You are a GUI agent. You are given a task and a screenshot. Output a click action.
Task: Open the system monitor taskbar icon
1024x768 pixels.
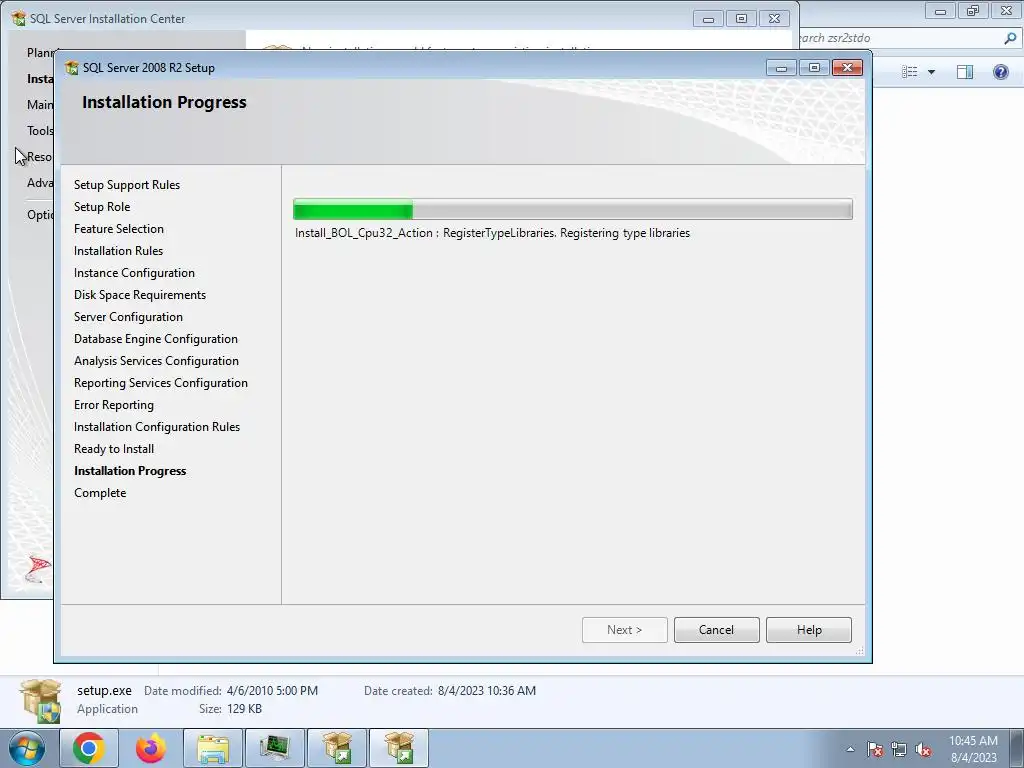pos(275,748)
